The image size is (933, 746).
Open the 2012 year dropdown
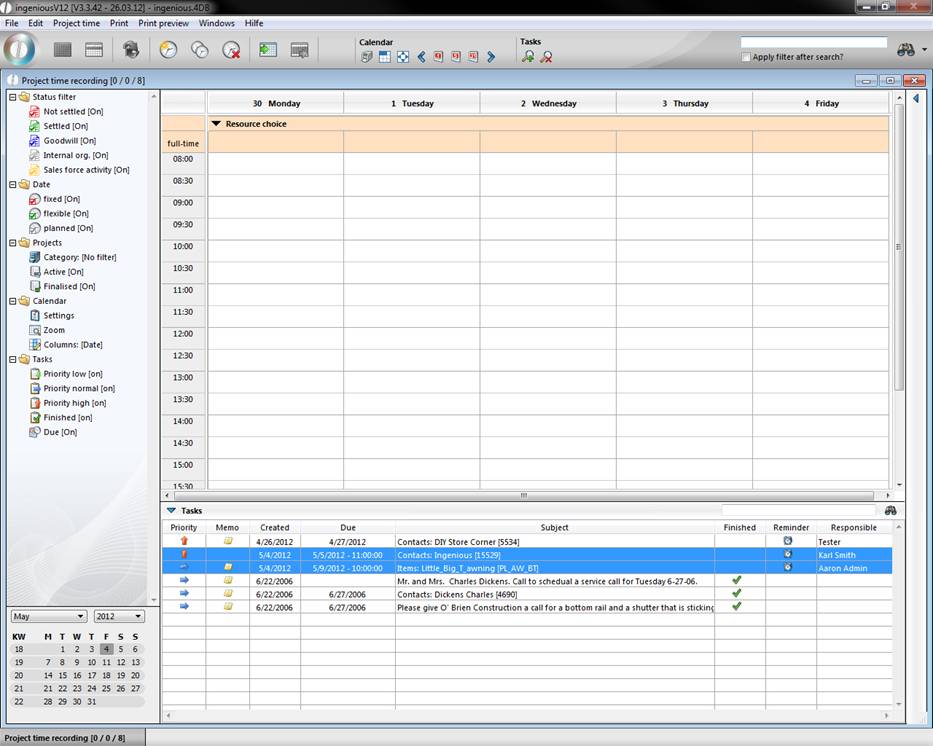[x=119, y=616]
